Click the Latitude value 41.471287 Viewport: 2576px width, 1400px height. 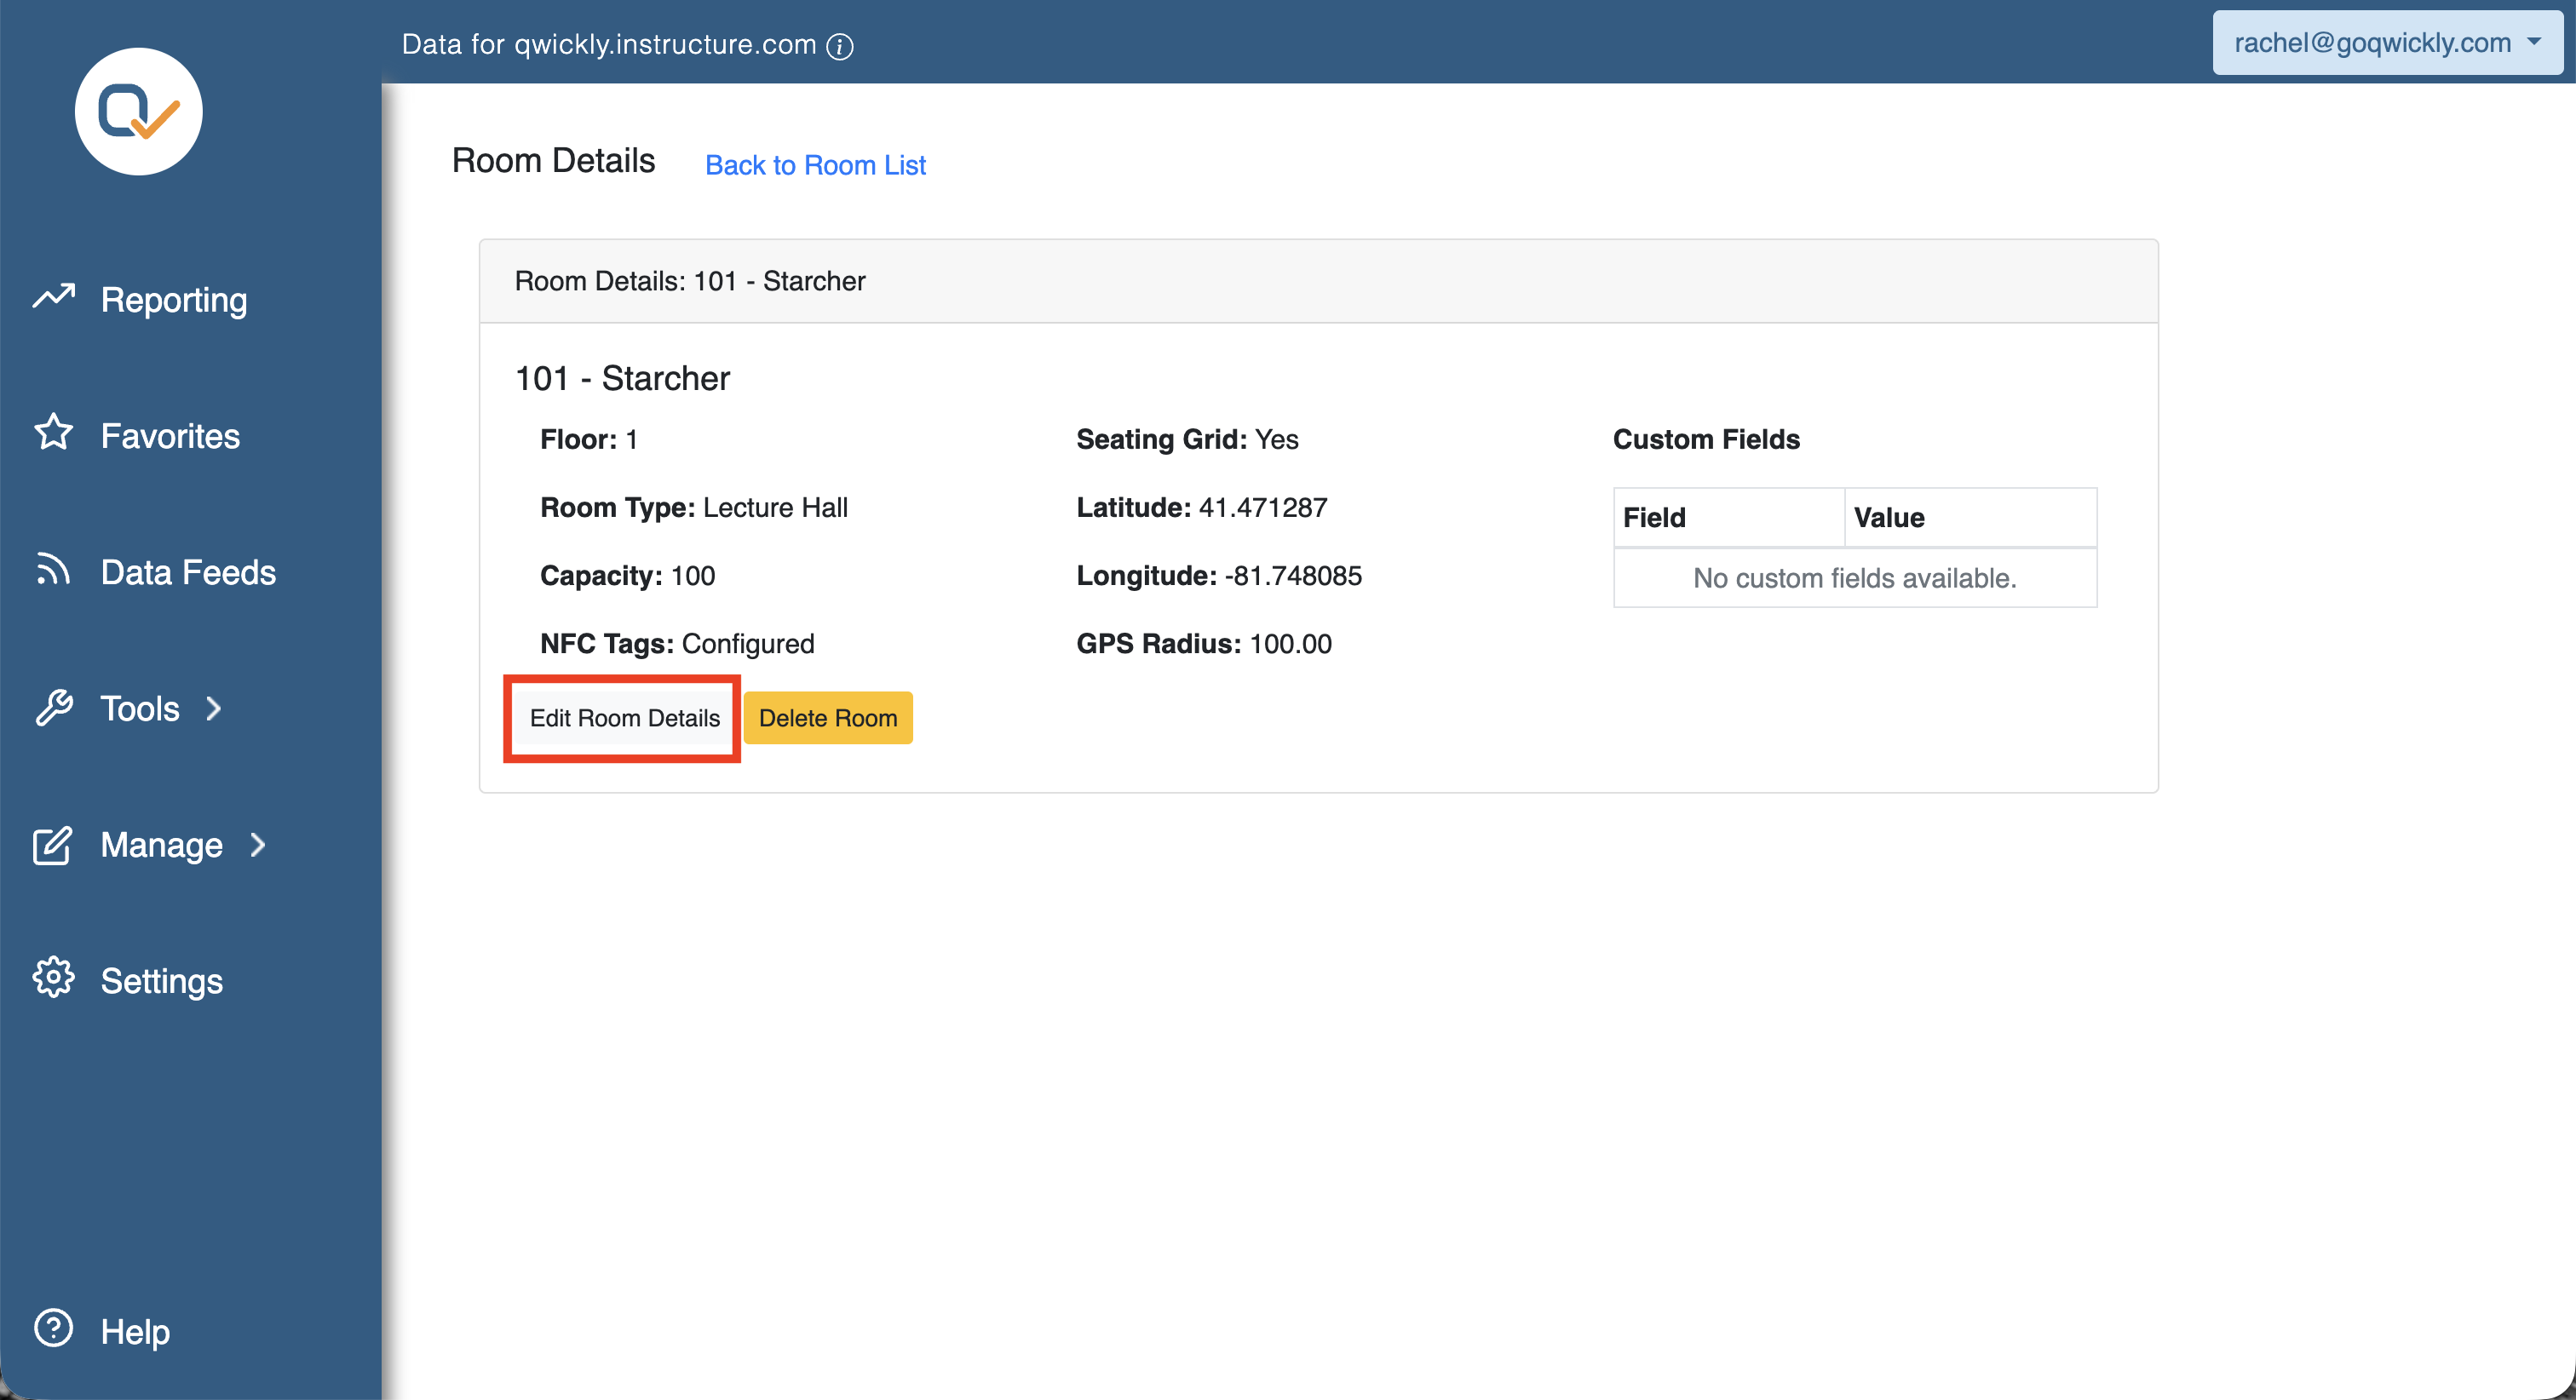(x=1263, y=508)
